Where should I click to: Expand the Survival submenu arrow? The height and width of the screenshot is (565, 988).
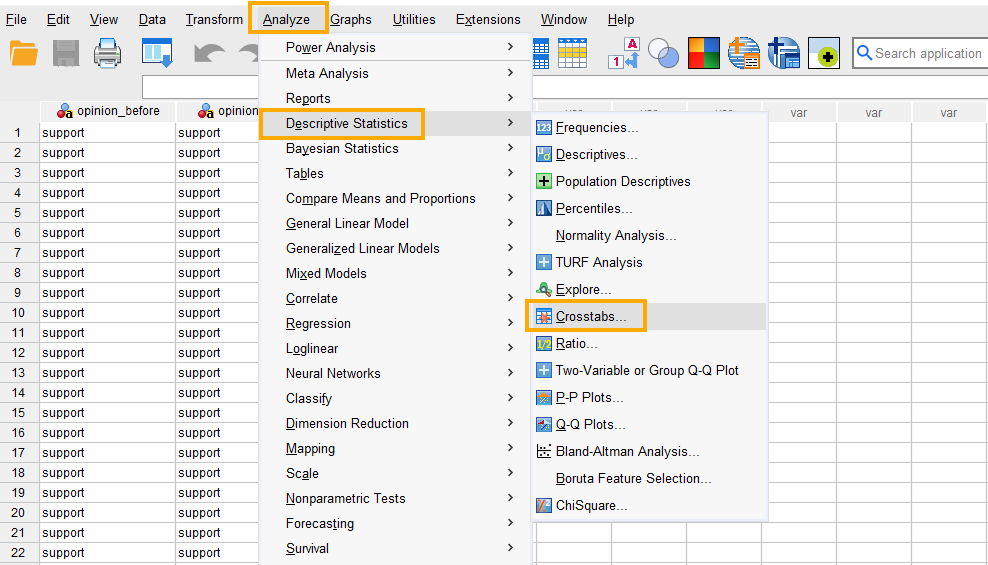click(510, 548)
